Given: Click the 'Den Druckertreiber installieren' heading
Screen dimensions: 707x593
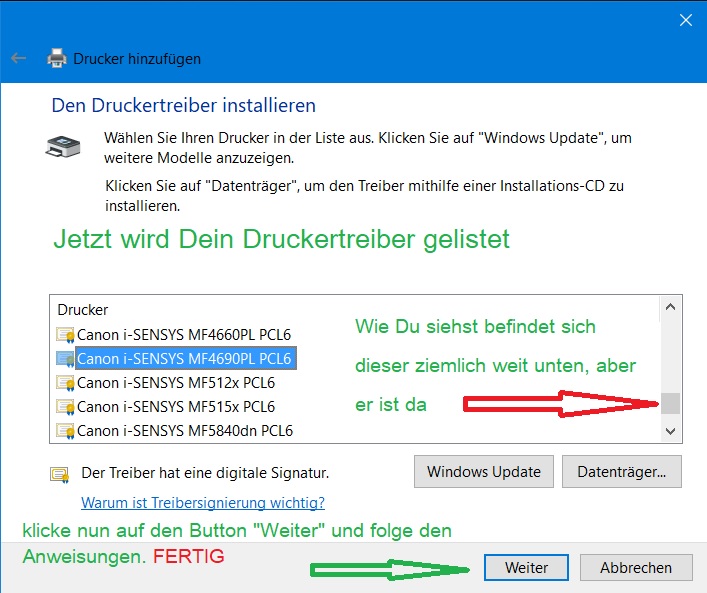Looking at the screenshot, I should pyautogui.click(x=184, y=106).
